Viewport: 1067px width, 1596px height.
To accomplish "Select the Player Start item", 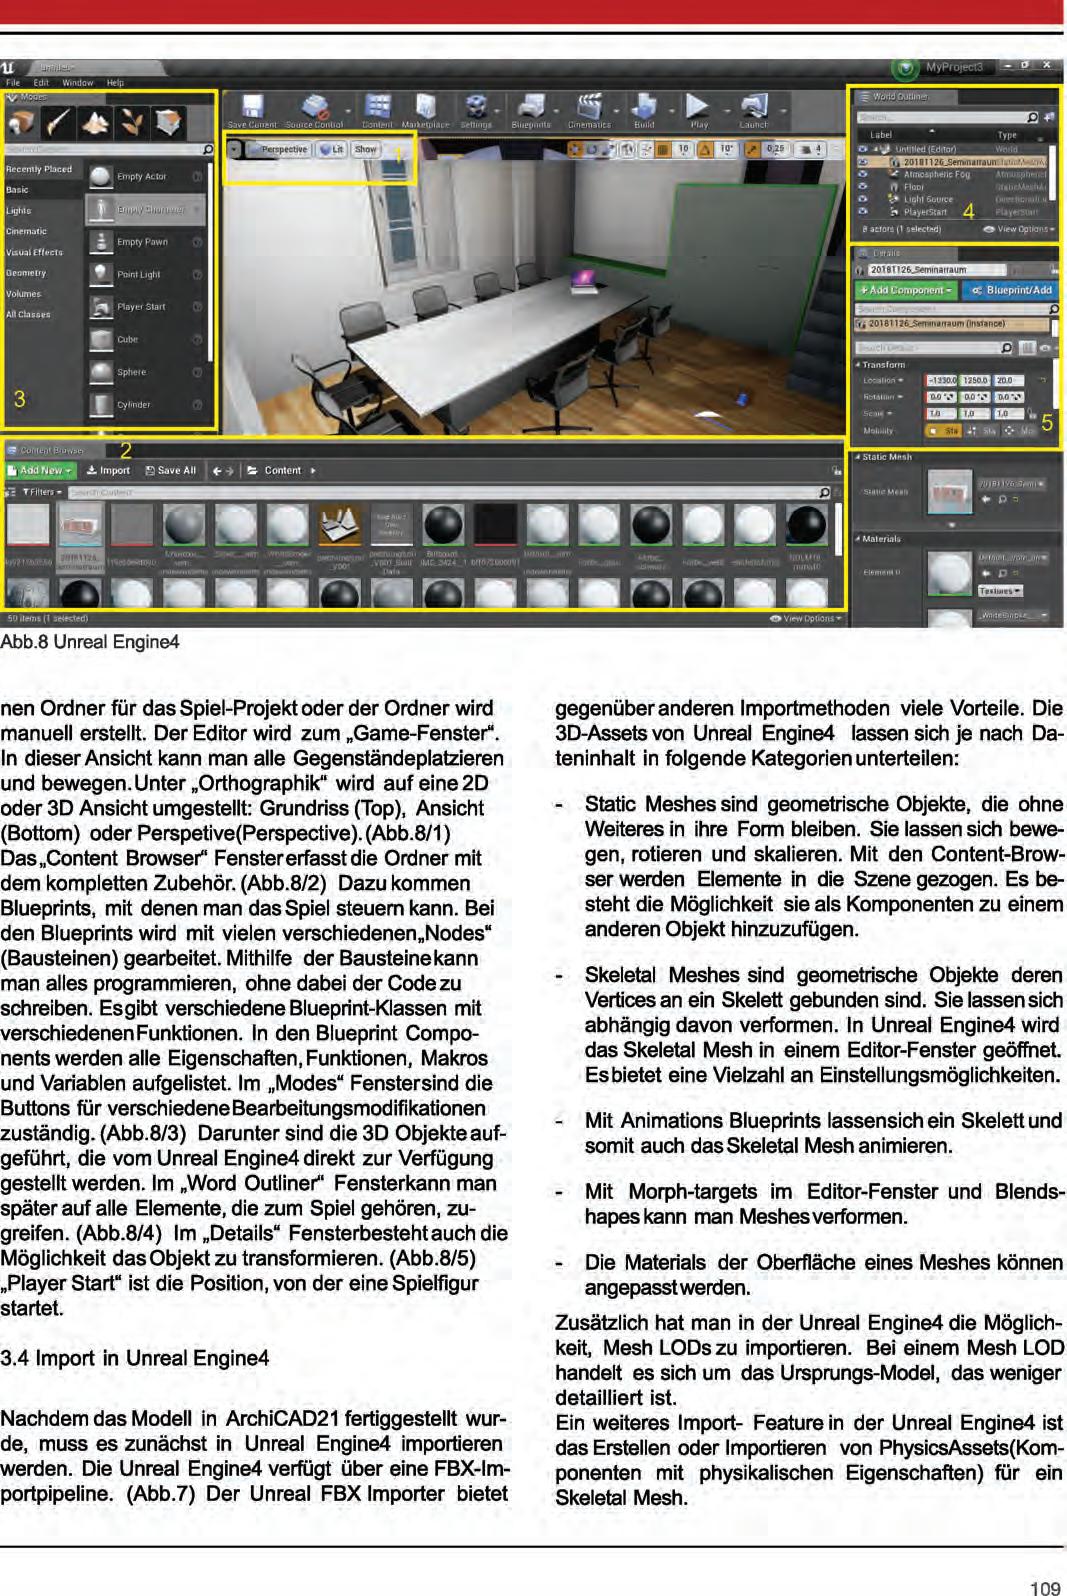I will tap(146, 307).
